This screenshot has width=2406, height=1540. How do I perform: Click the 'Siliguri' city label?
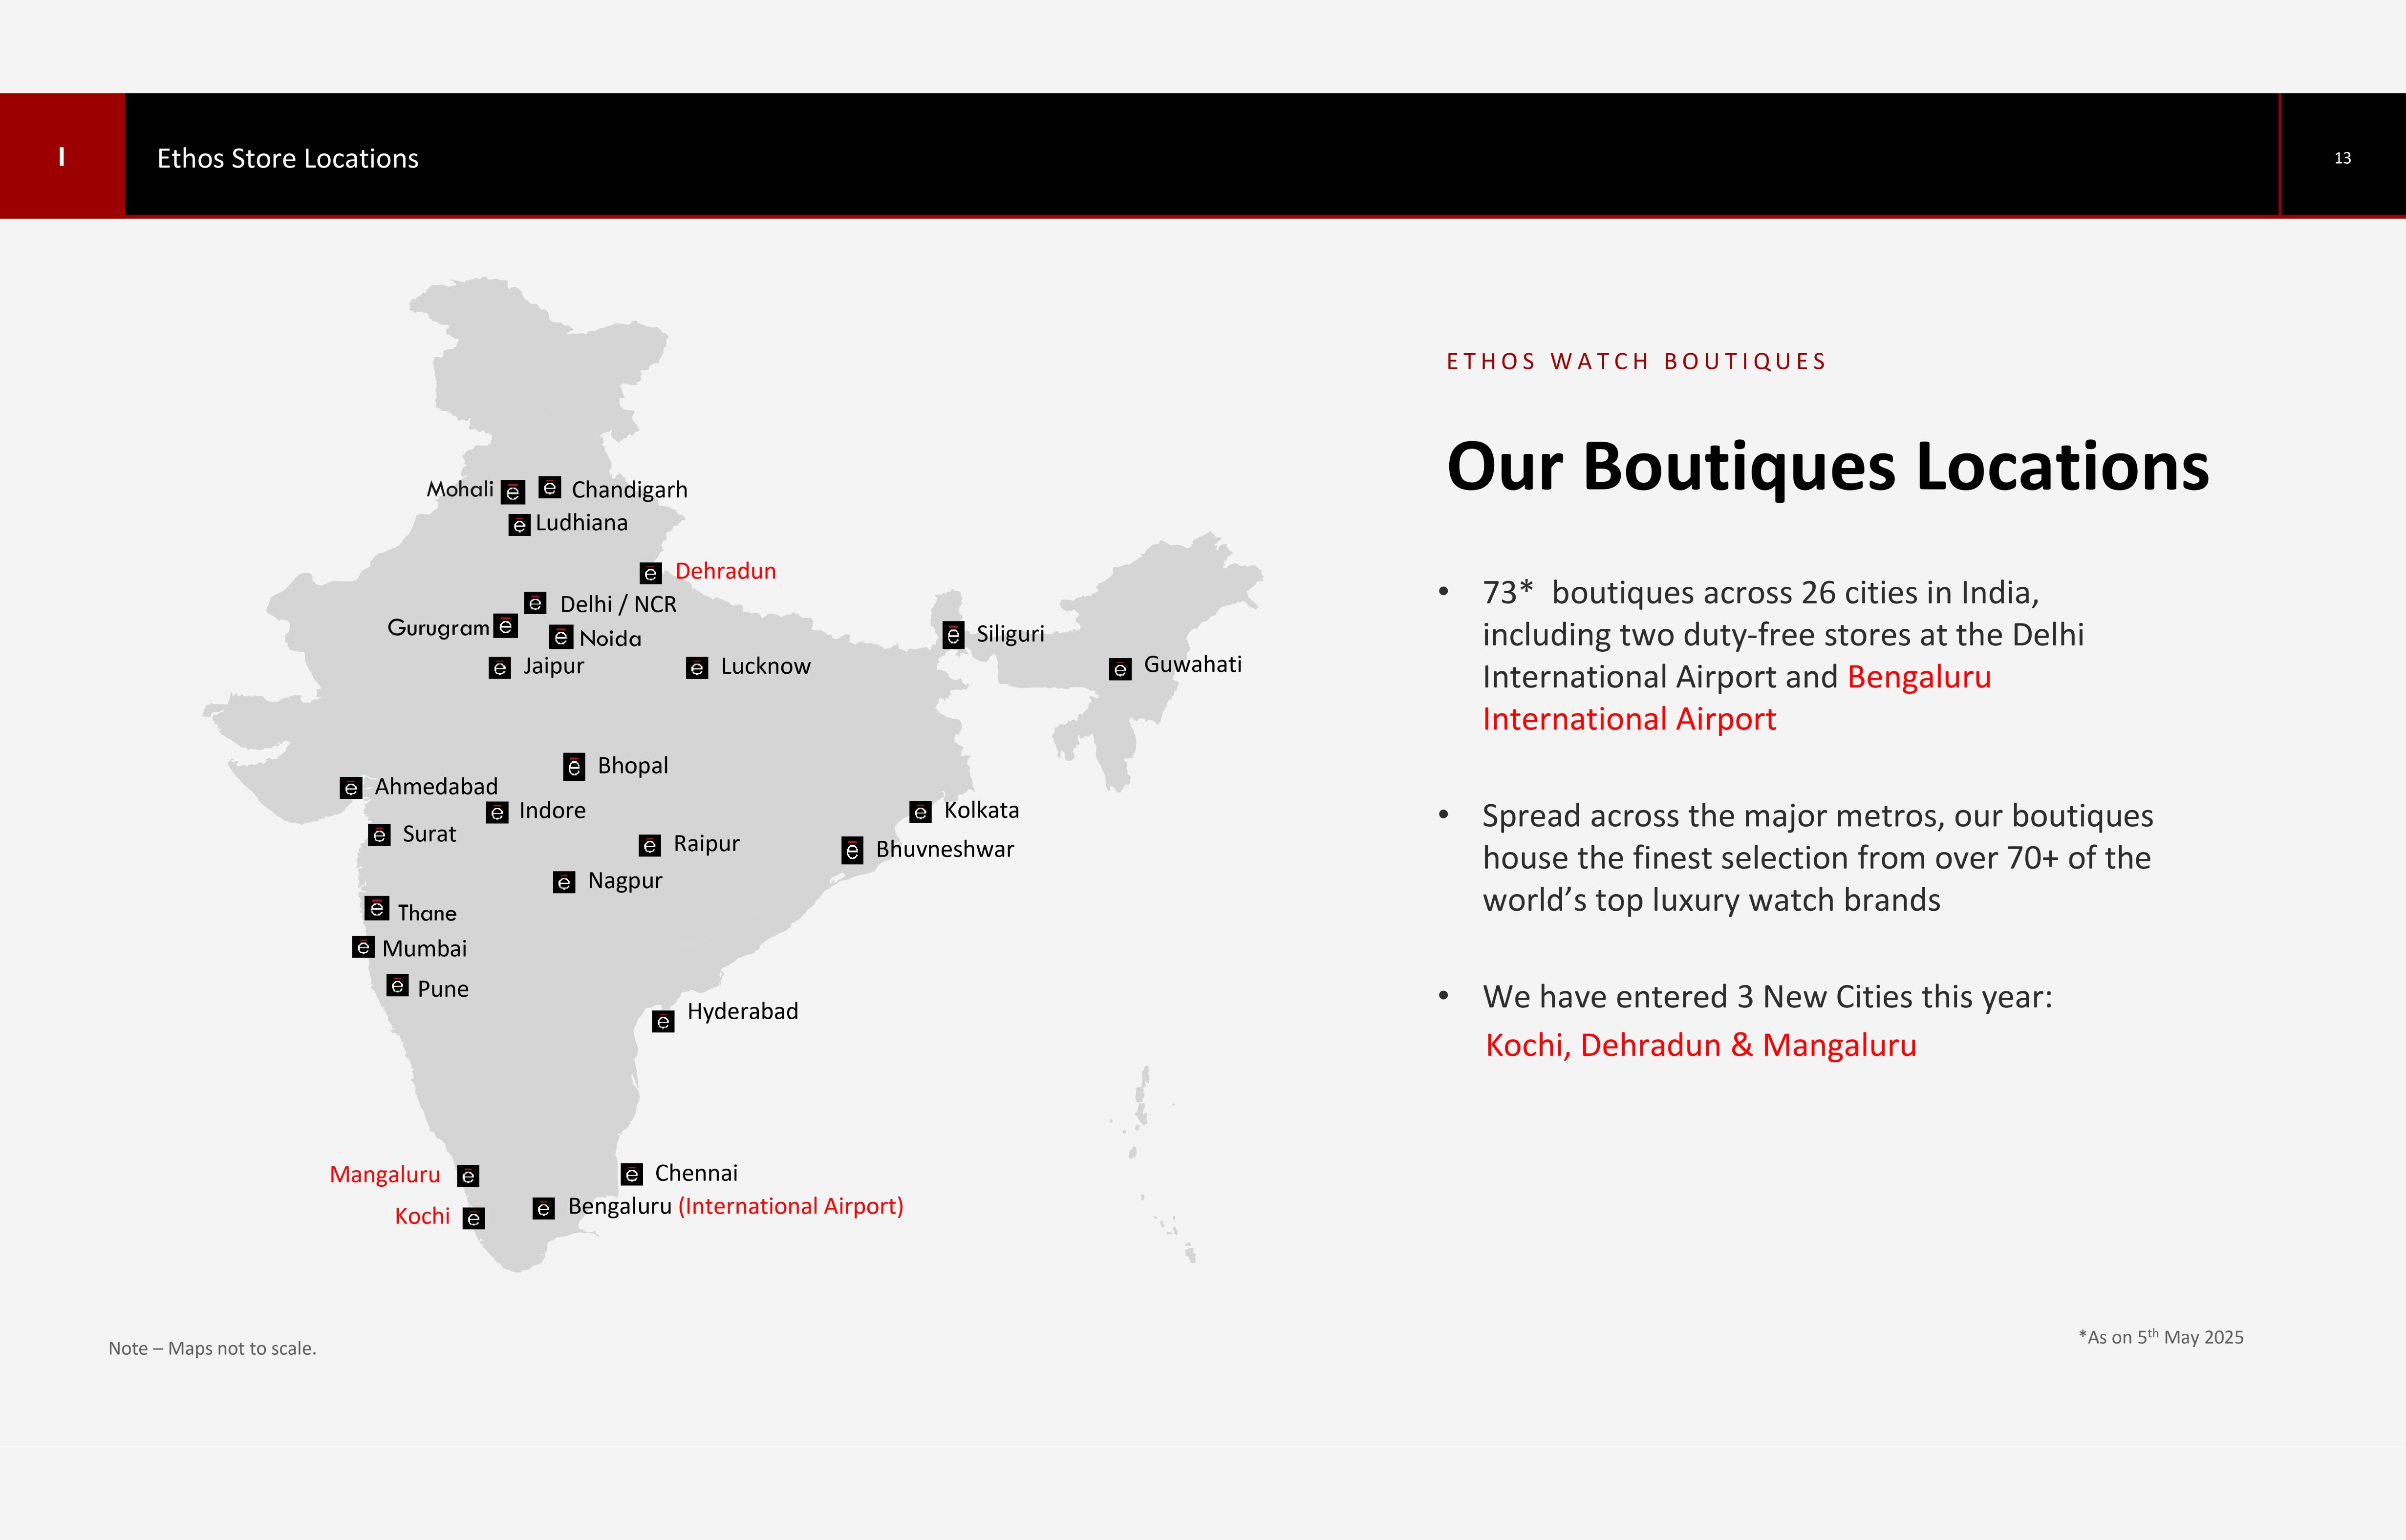coord(1010,634)
